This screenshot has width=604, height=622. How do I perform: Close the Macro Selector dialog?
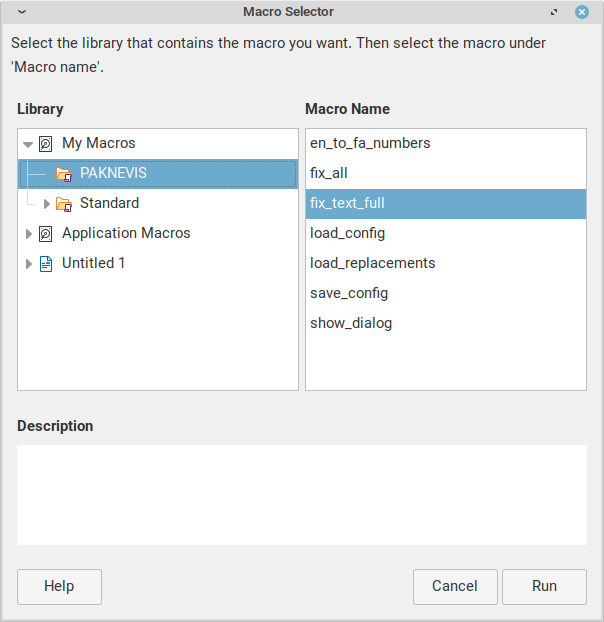pyautogui.click(x=582, y=12)
